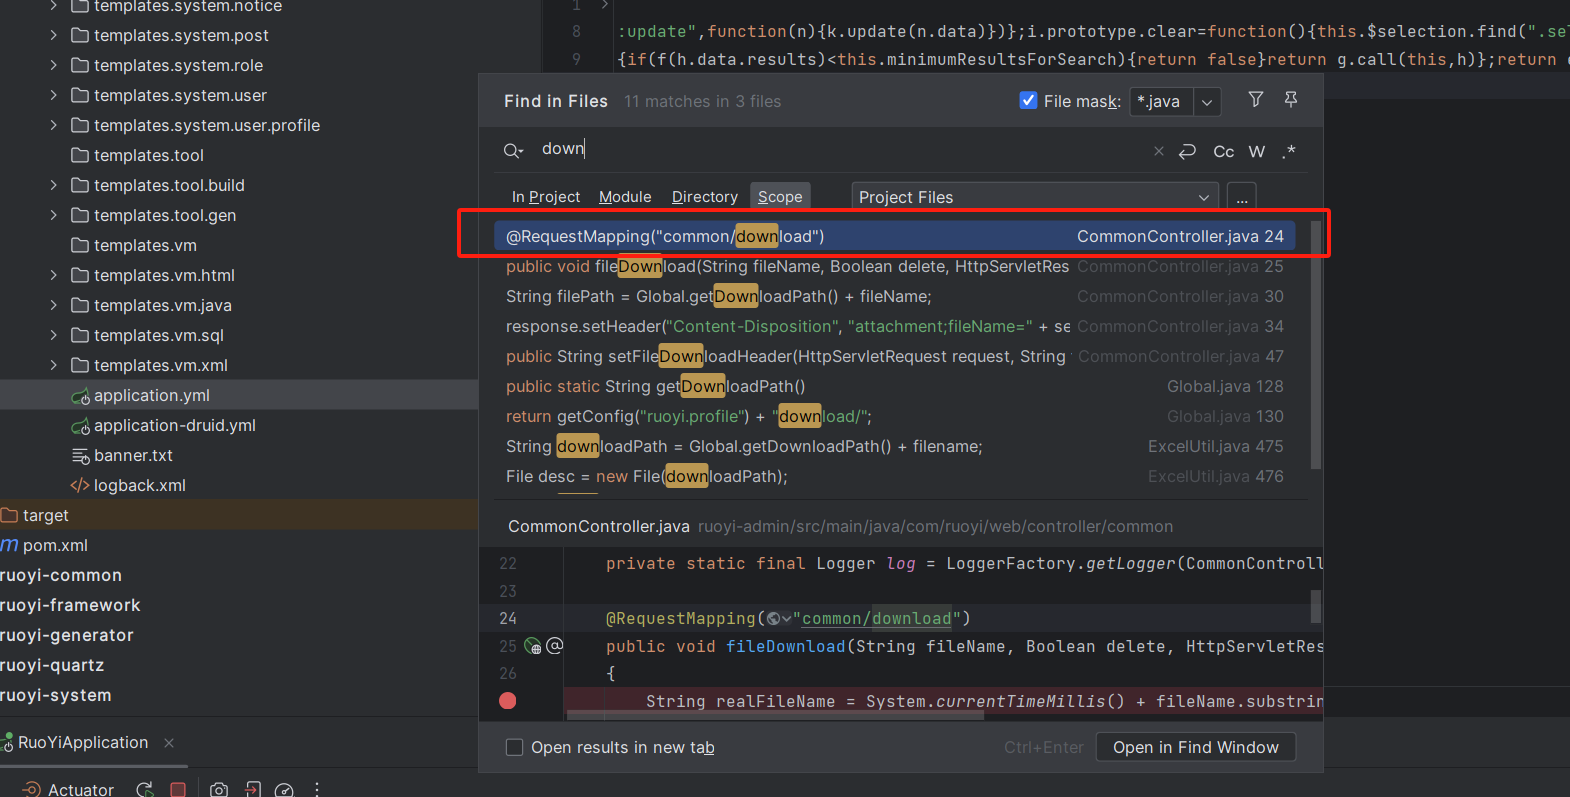Viewport: 1570px width, 797px height.
Task: Toggle Regex (.*) option
Action: [x=1289, y=151]
